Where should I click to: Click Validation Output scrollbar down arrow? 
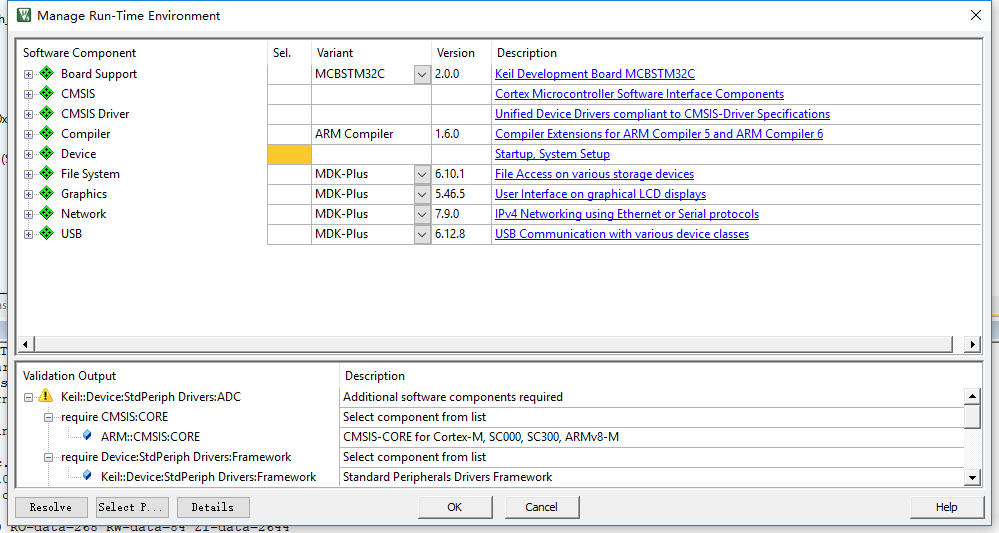[972, 477]
